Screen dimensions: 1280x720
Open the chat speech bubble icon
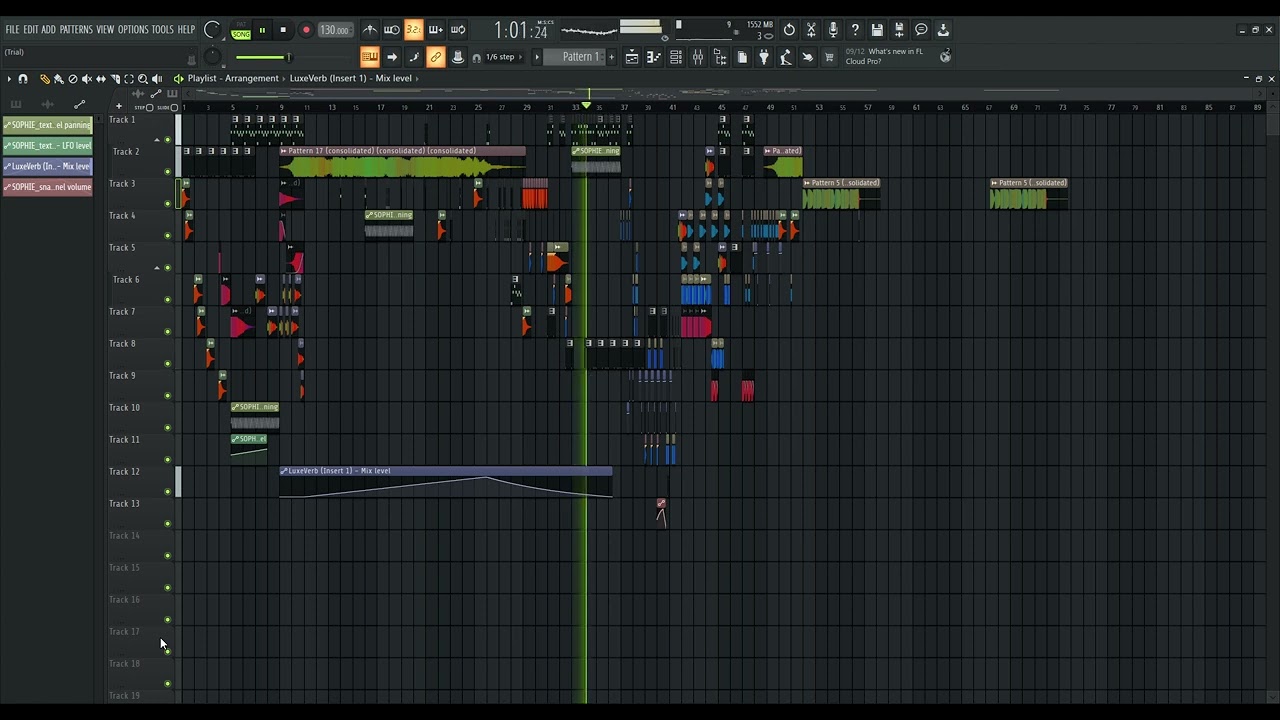921,30
